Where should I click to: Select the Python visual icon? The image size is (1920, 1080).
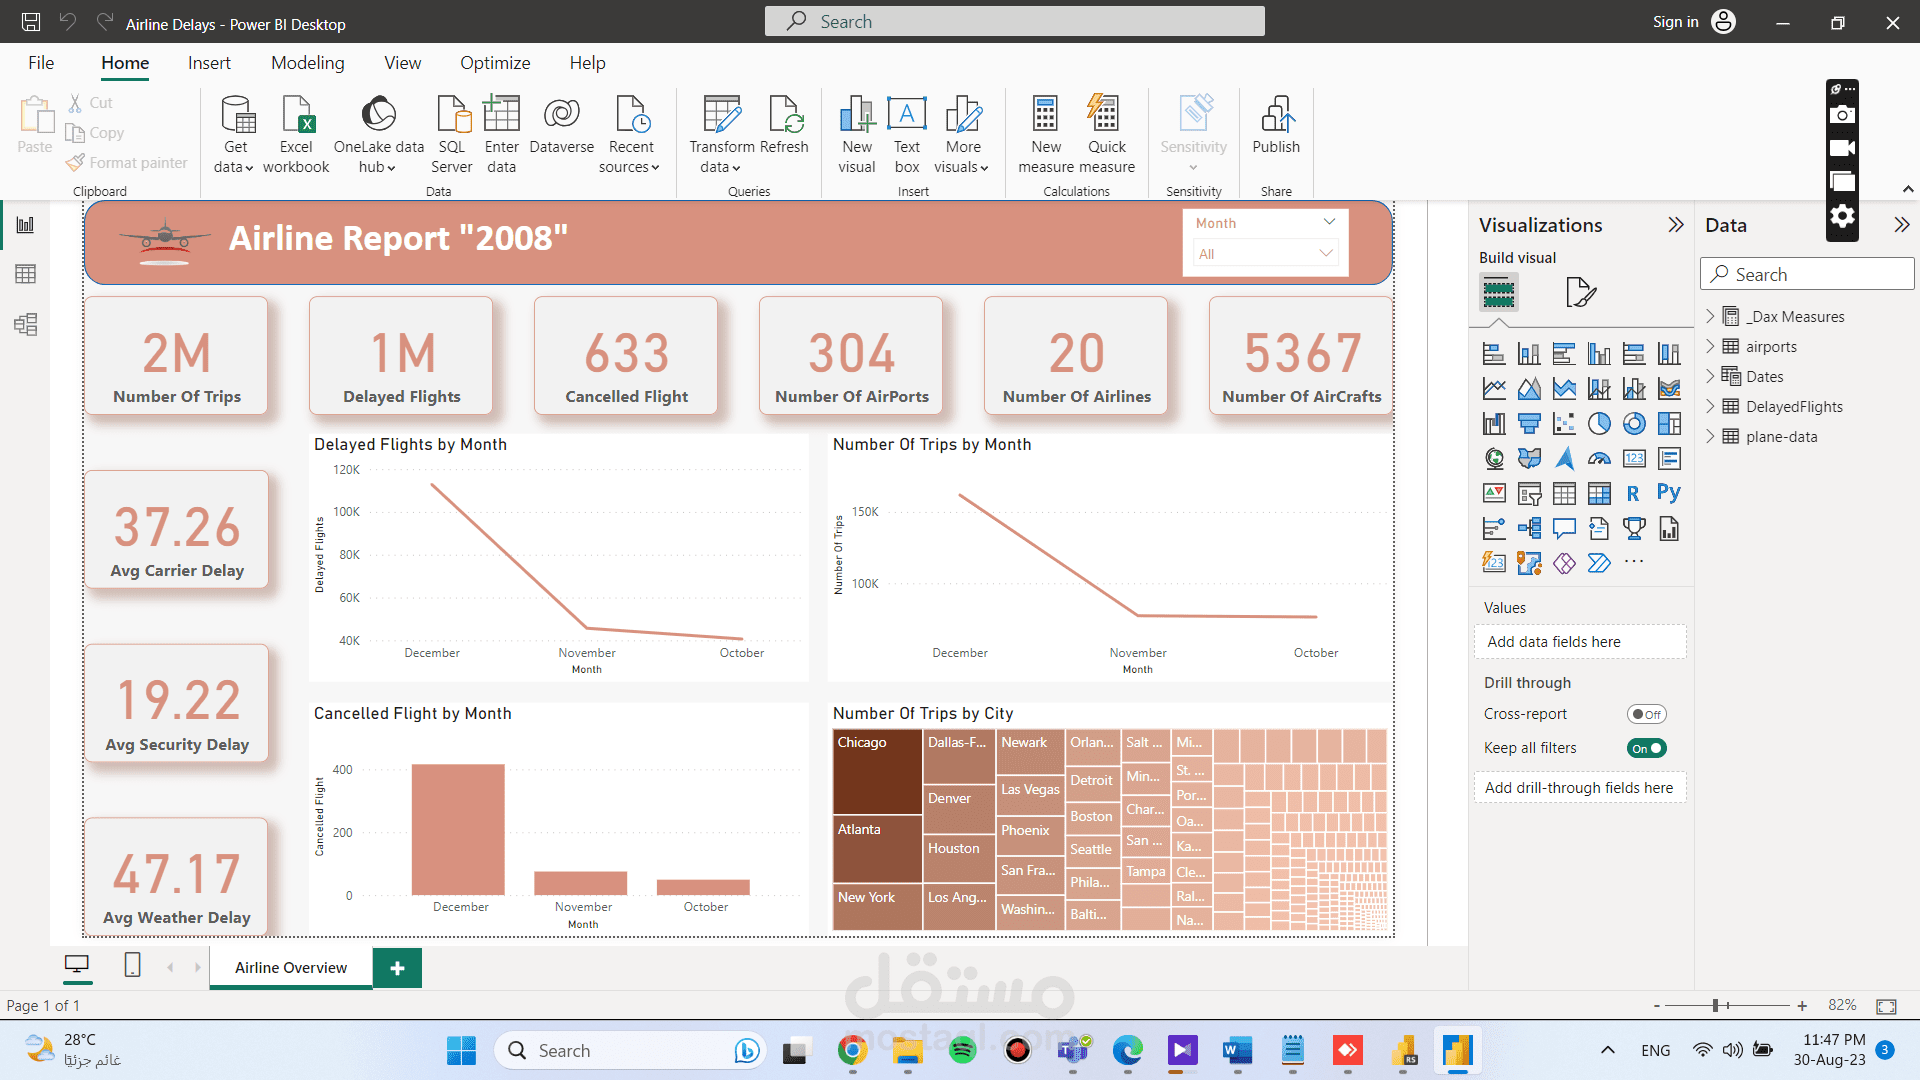tap(1668, 493)
